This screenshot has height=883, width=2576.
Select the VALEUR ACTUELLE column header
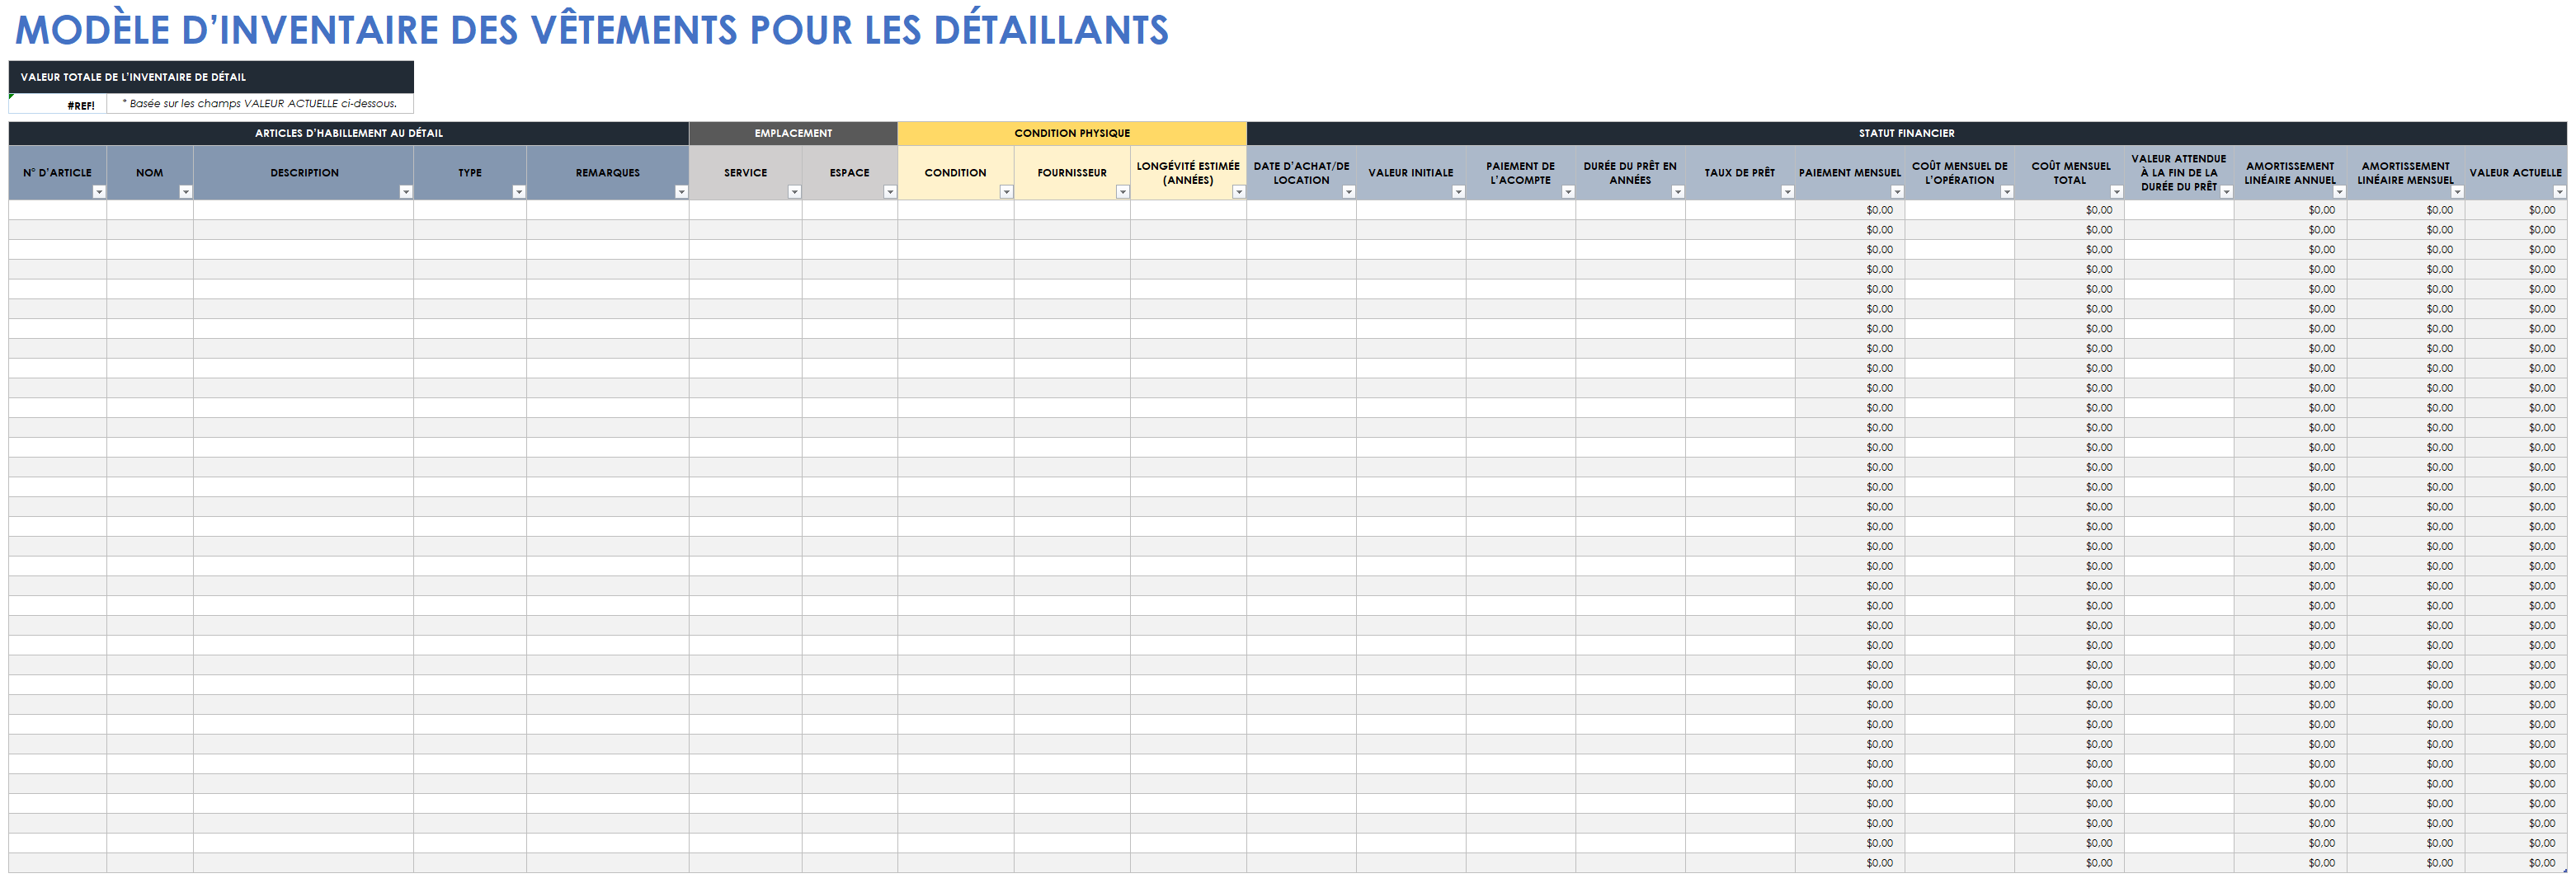click(x=2516, y=172)
